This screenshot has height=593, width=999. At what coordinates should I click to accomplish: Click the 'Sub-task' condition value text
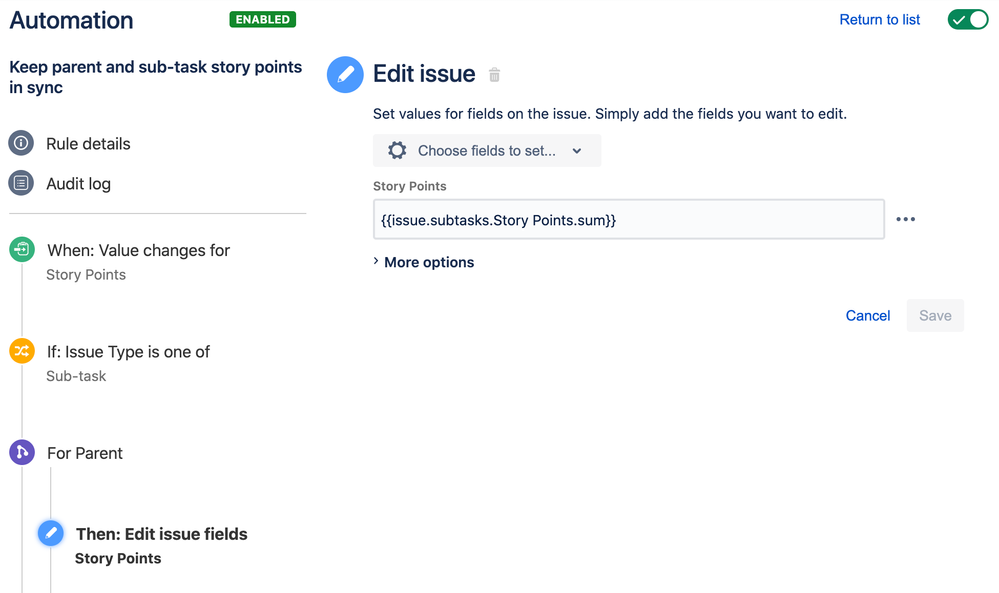(x=76, y=376)
